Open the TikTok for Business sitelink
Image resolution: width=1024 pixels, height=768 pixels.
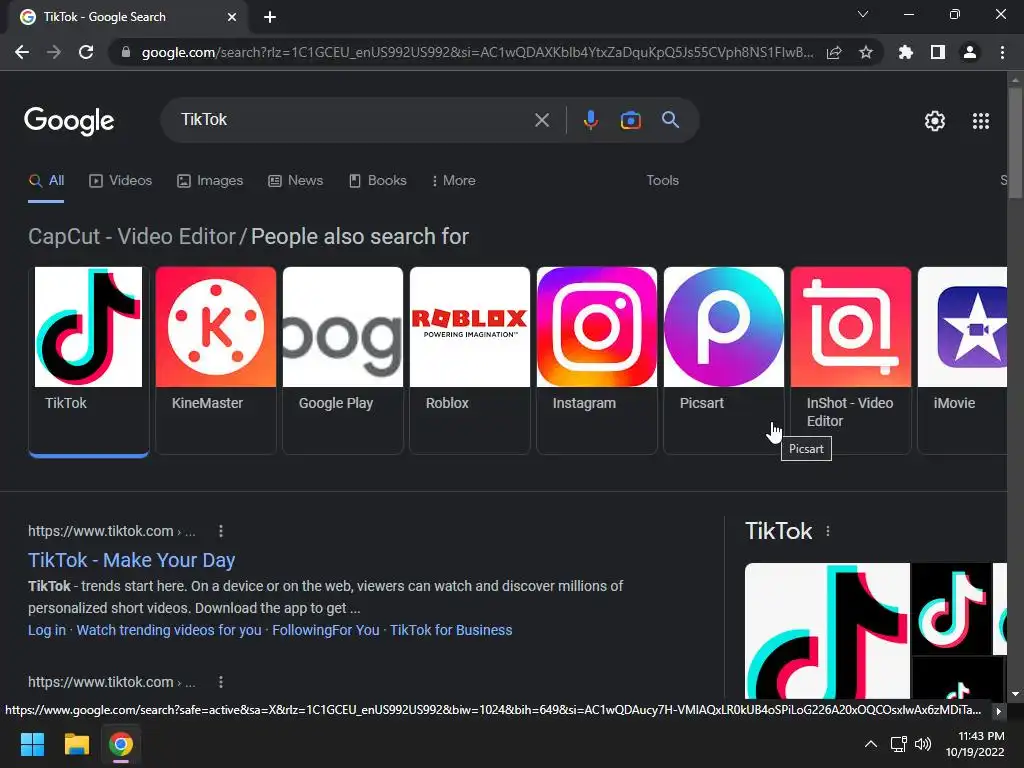coord(451,630)
